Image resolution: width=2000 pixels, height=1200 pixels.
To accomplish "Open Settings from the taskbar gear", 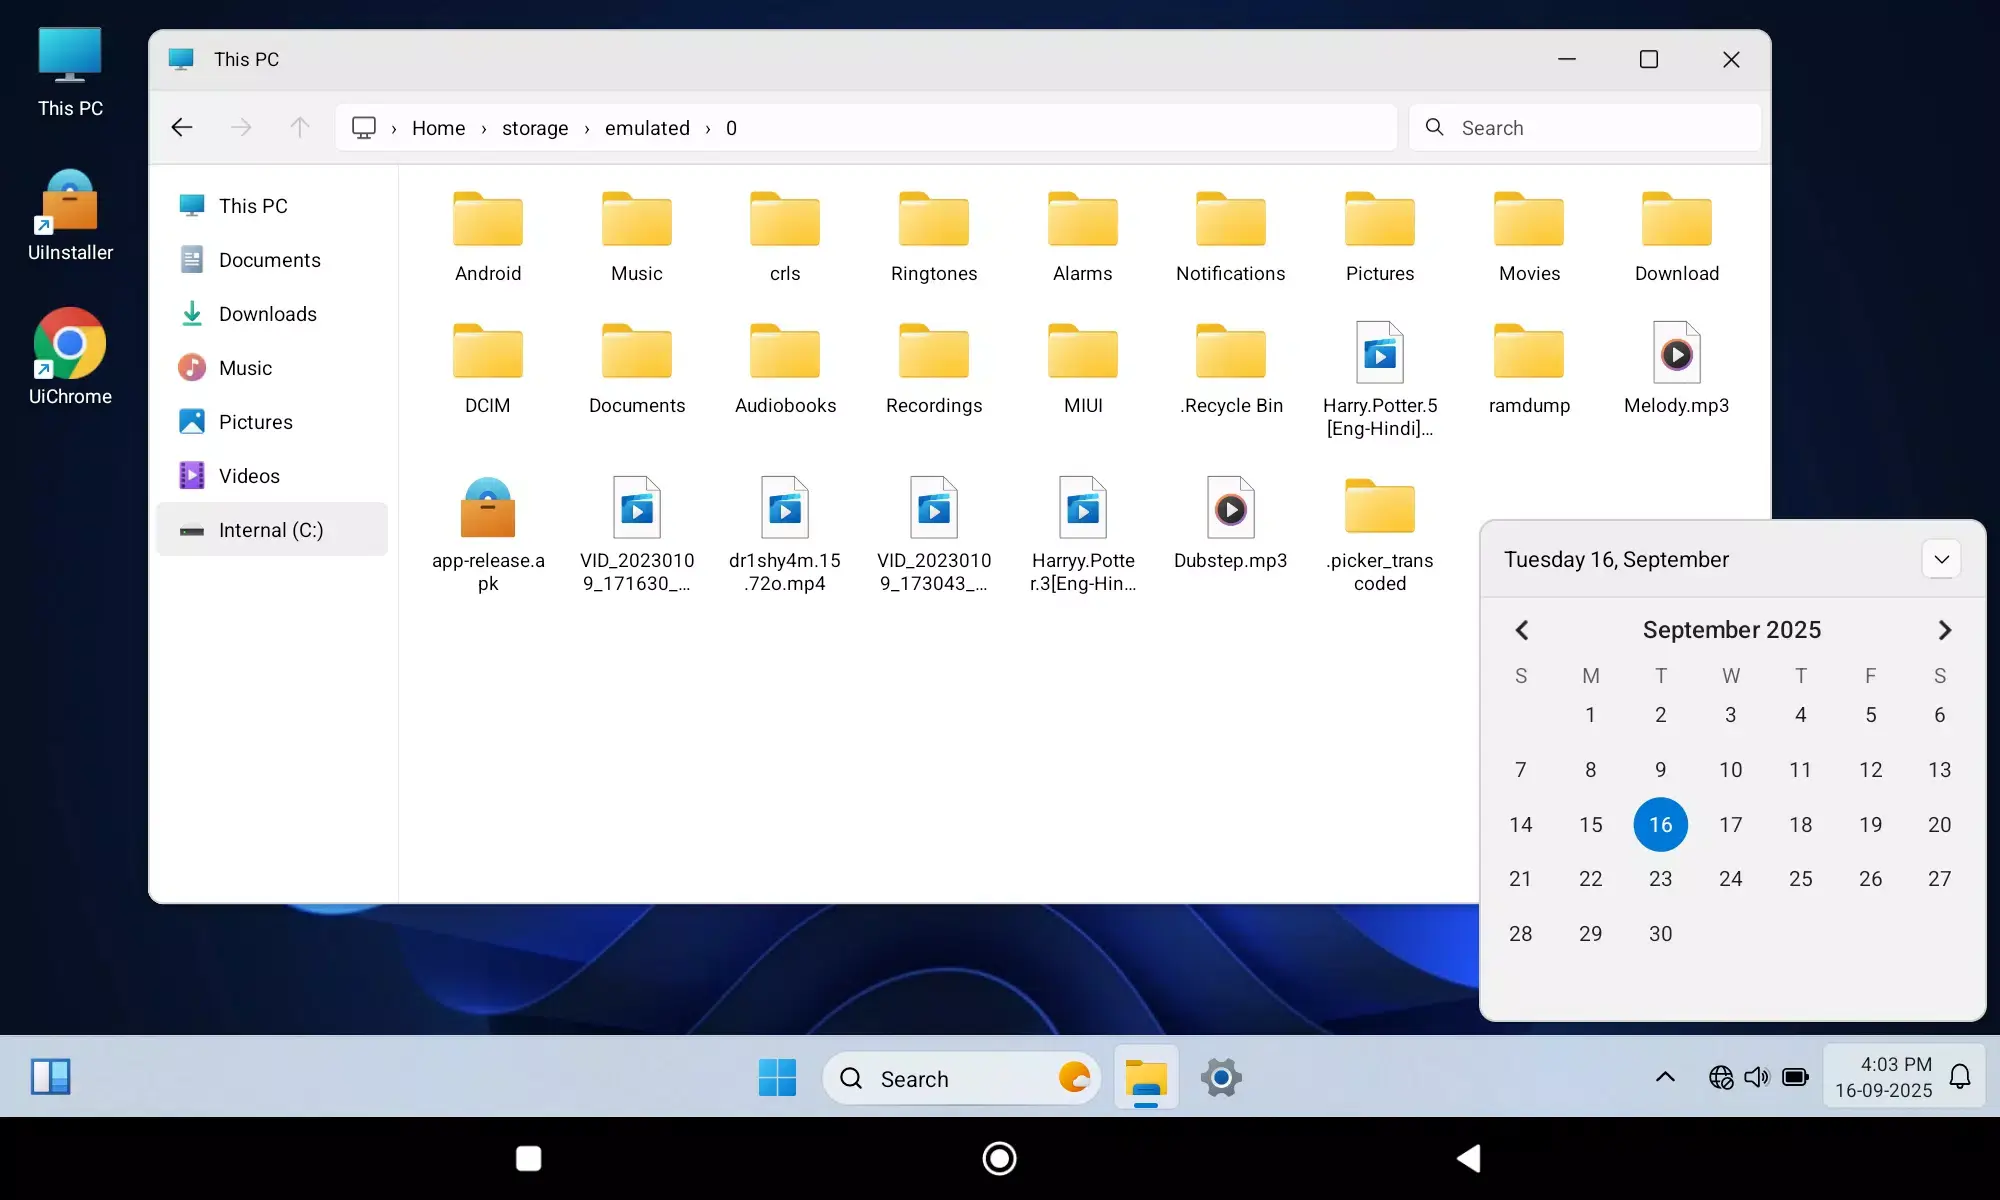I will coord(1221,1078).
